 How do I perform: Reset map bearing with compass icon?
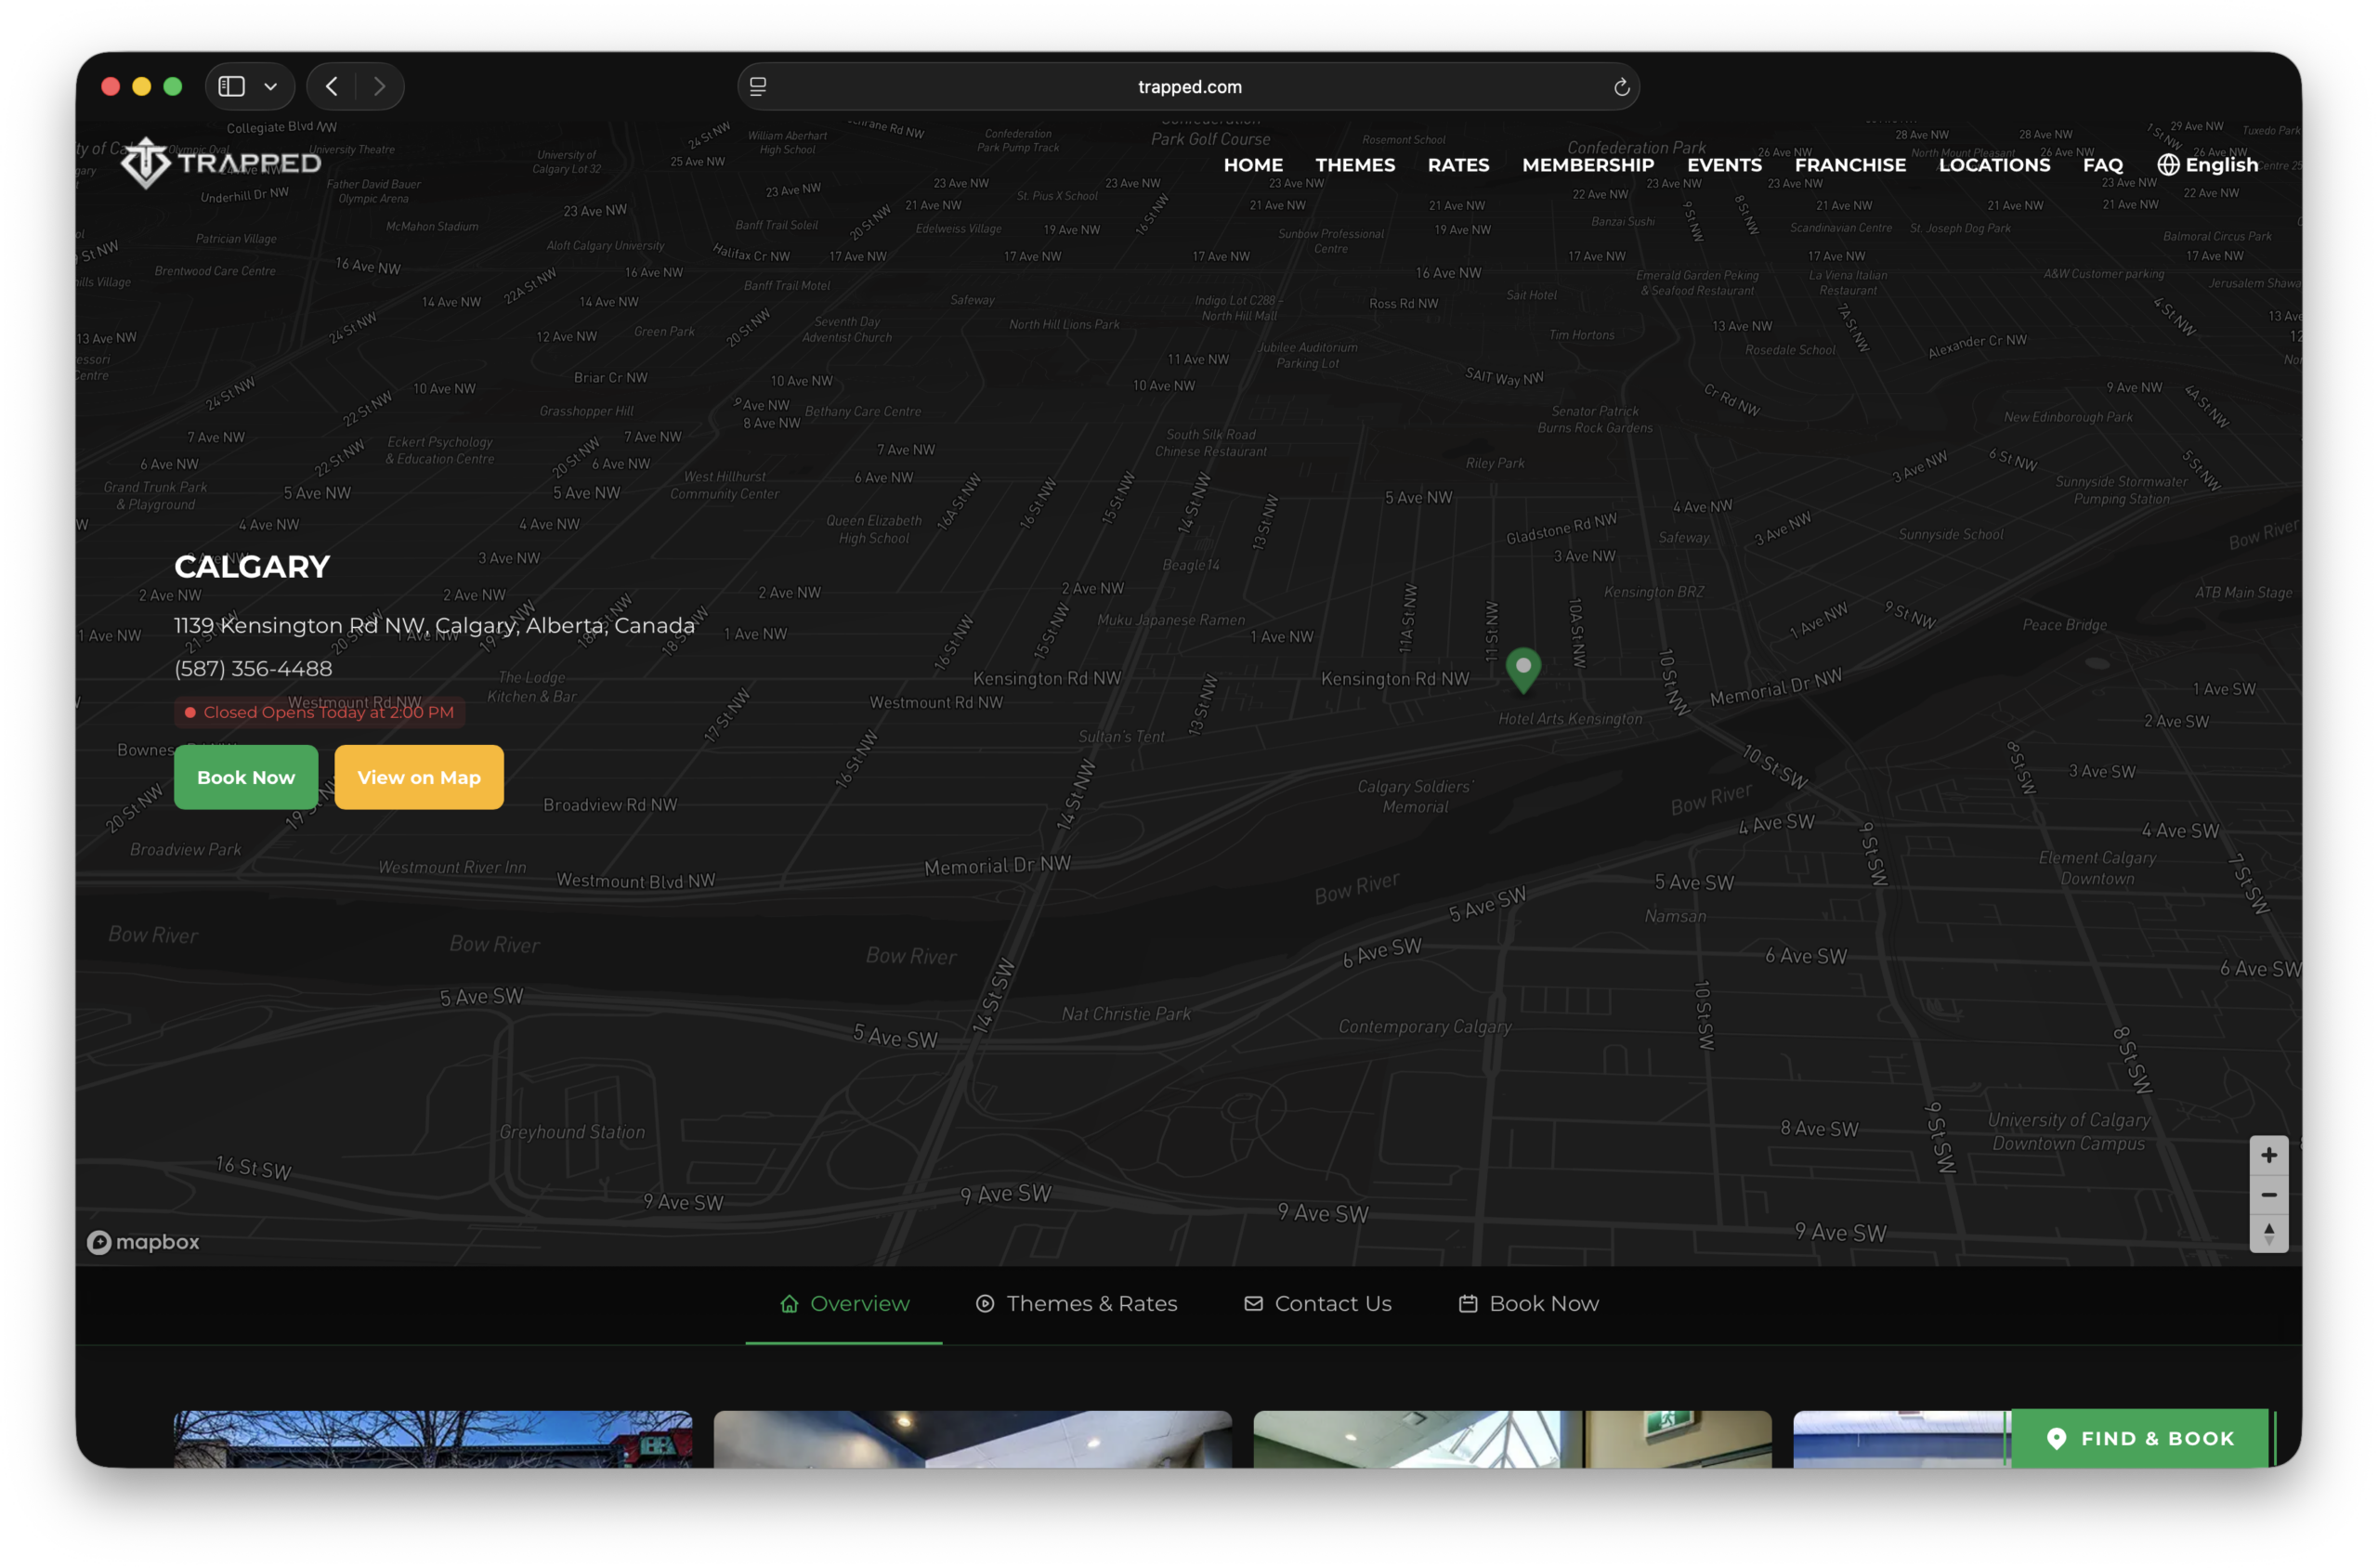click(x=2268, y=1234)
